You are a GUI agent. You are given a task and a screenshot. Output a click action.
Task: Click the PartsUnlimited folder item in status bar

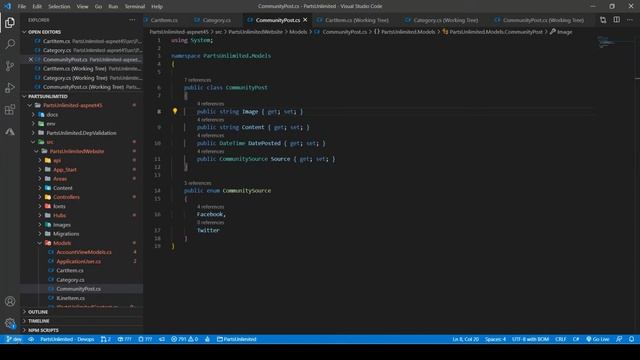click(236, 339)
